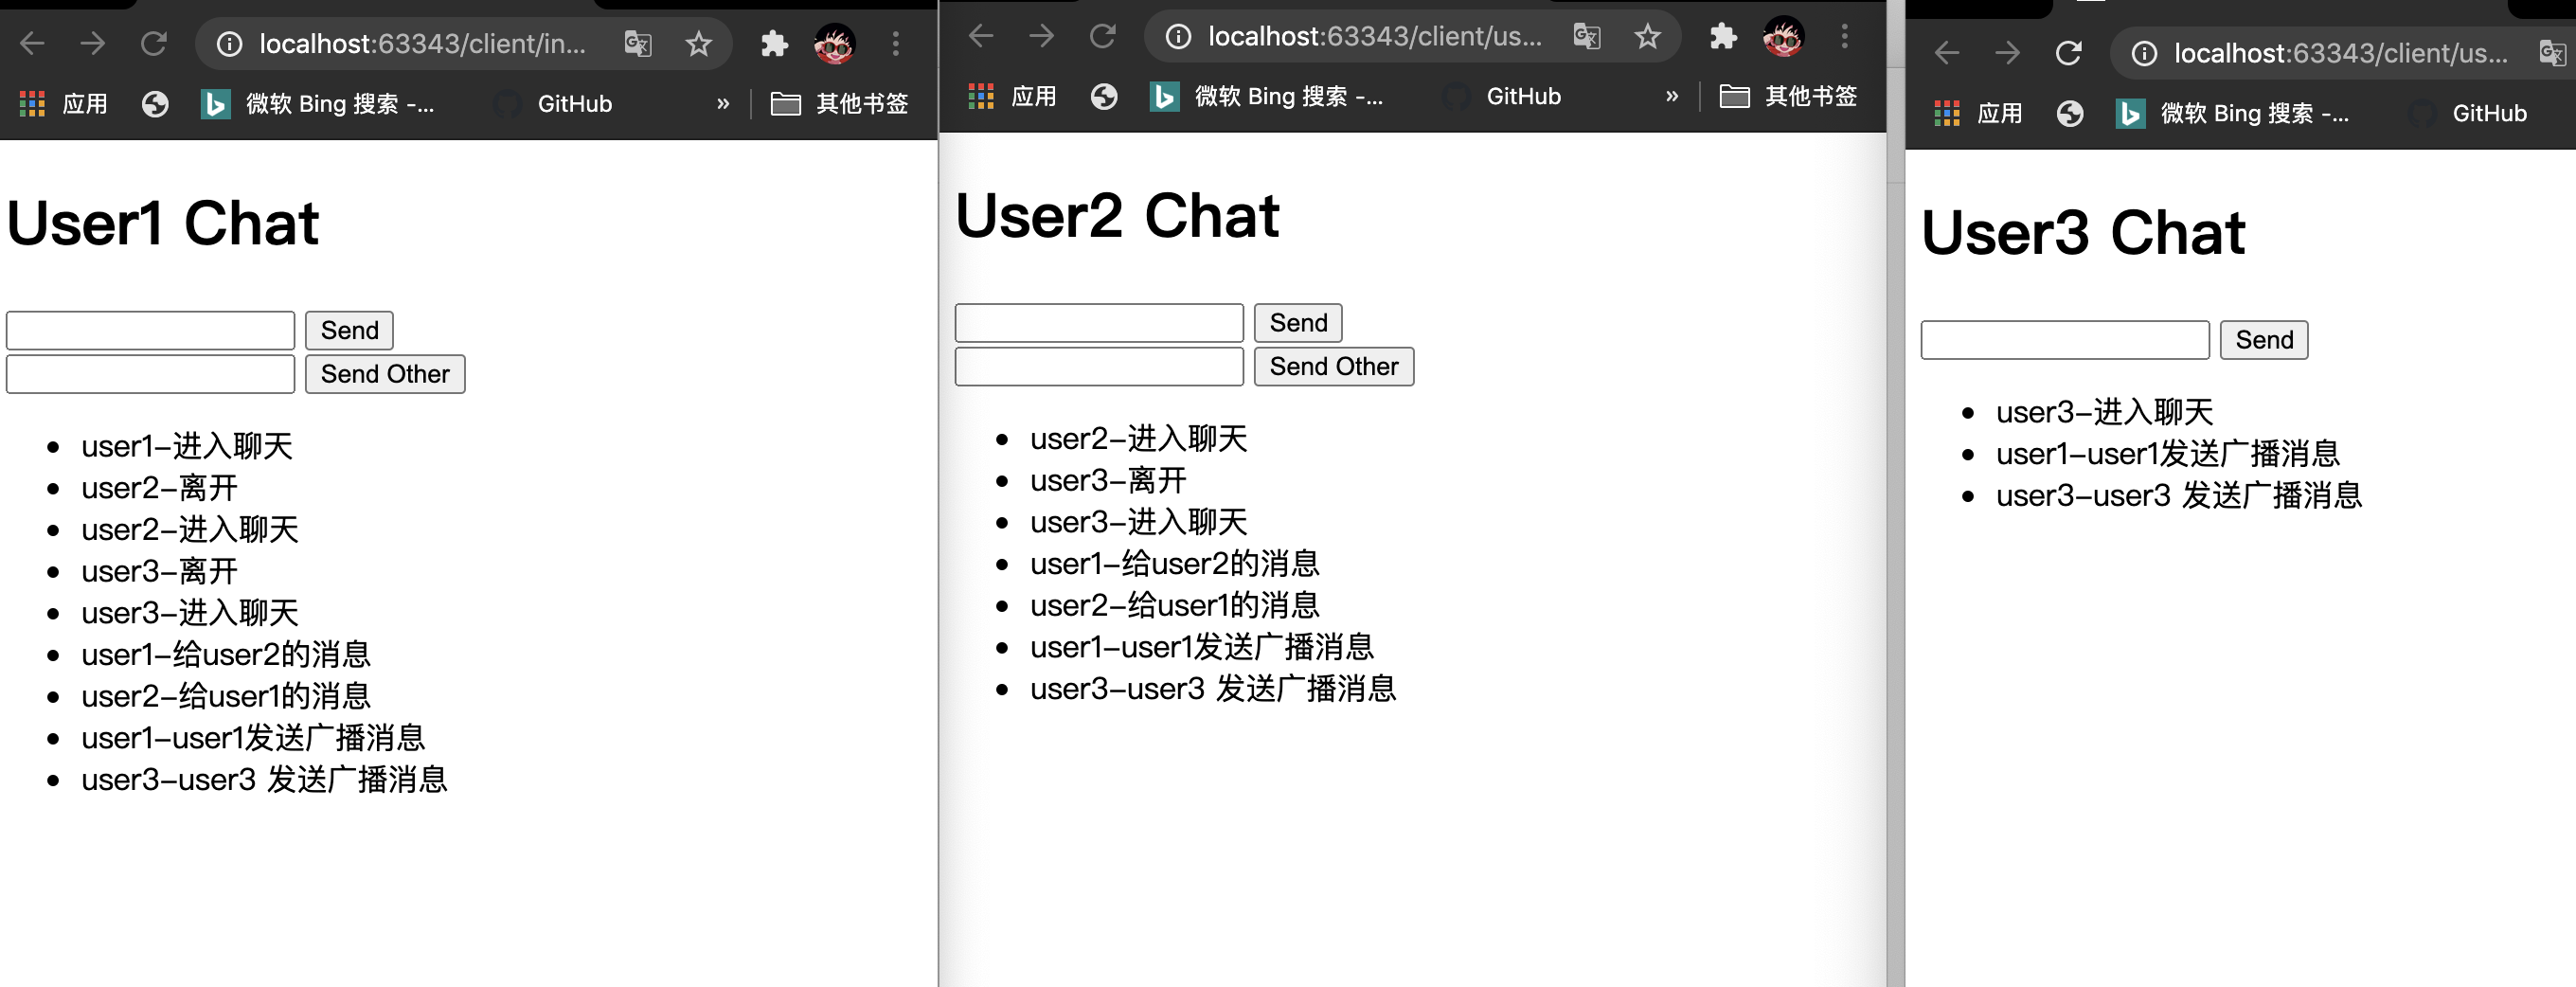Click the message input box in User3 Chat
The image size is (2576, 987).
coord(2064,340)
